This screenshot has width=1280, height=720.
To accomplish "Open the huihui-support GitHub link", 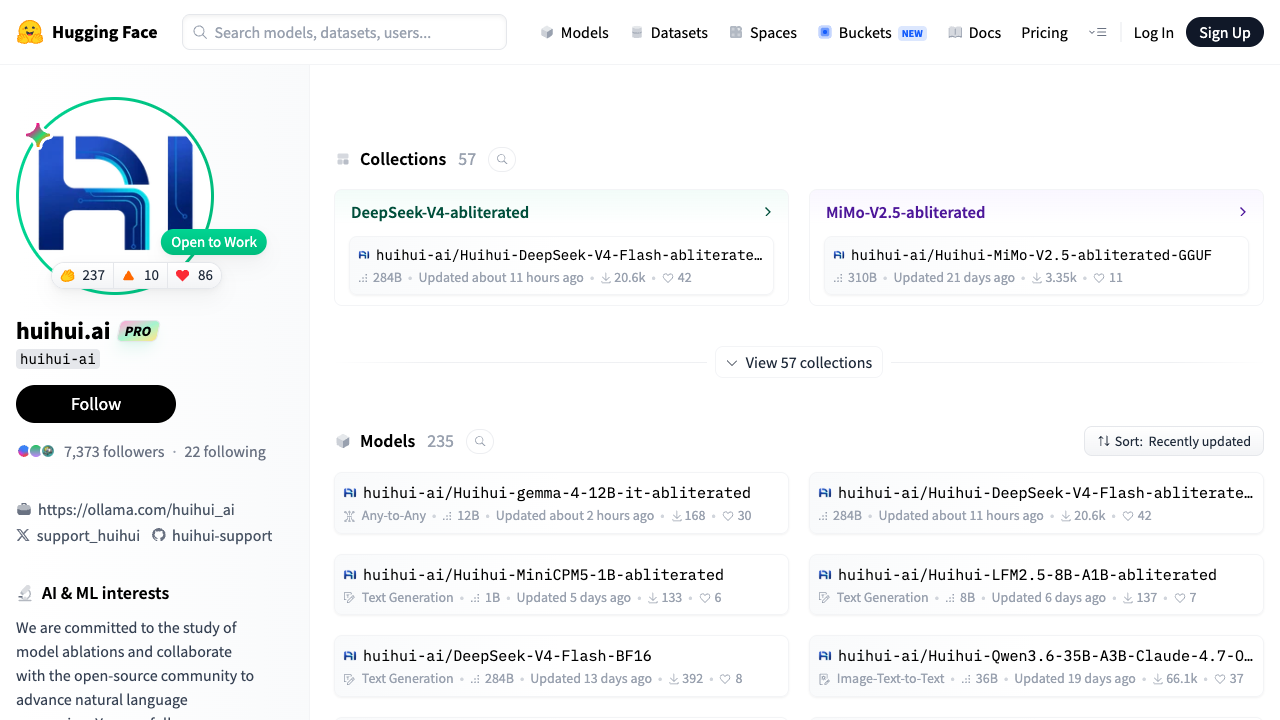I will pyautogui.click(x=222, y=535).
